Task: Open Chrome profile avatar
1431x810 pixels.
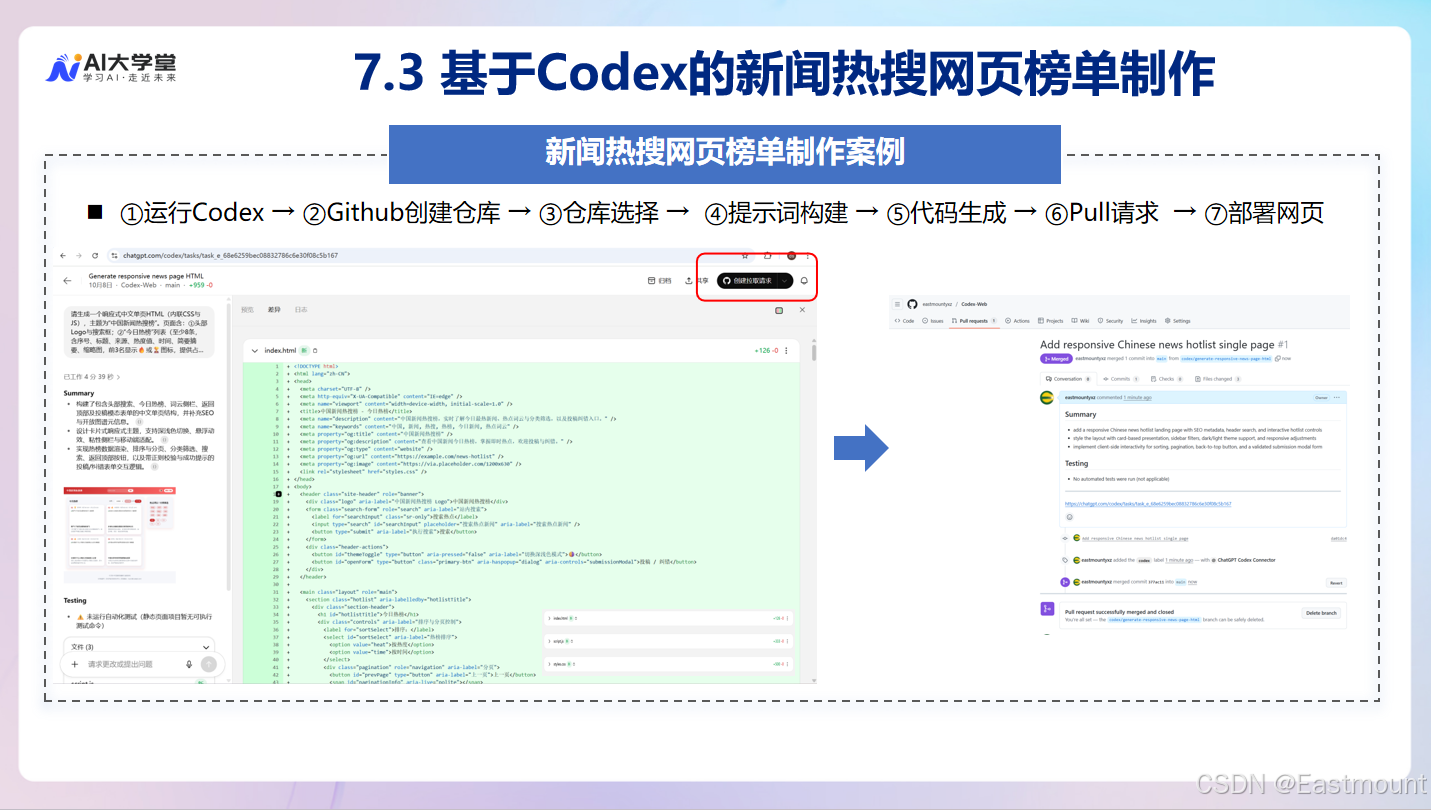Action: (x=792, y=256)
